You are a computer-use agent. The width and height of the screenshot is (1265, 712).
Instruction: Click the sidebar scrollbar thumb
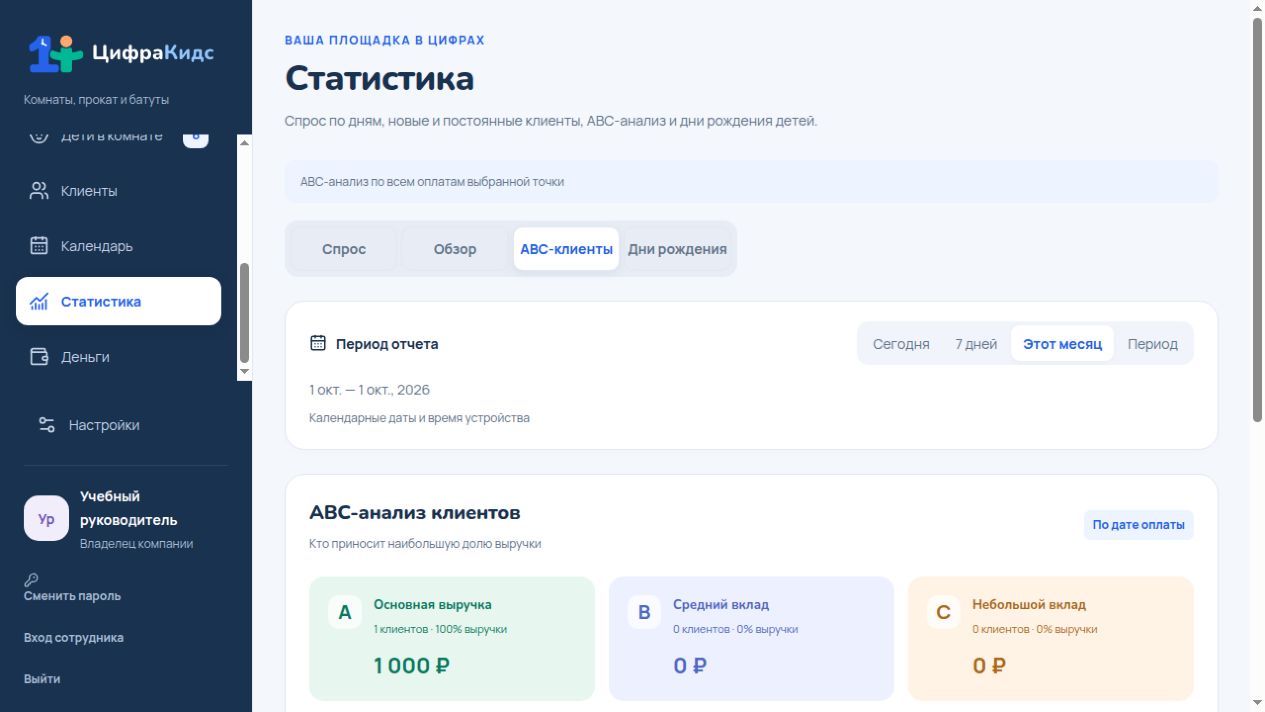click(245, 312)
